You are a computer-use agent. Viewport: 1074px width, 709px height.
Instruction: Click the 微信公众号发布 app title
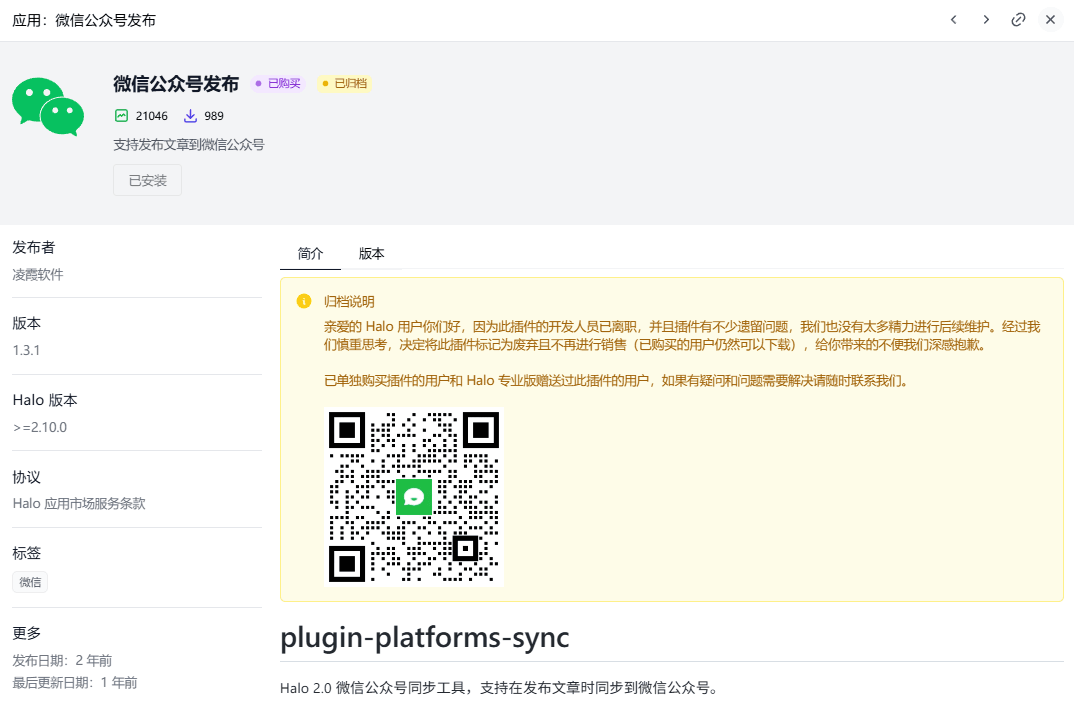(x=176, y=84)
